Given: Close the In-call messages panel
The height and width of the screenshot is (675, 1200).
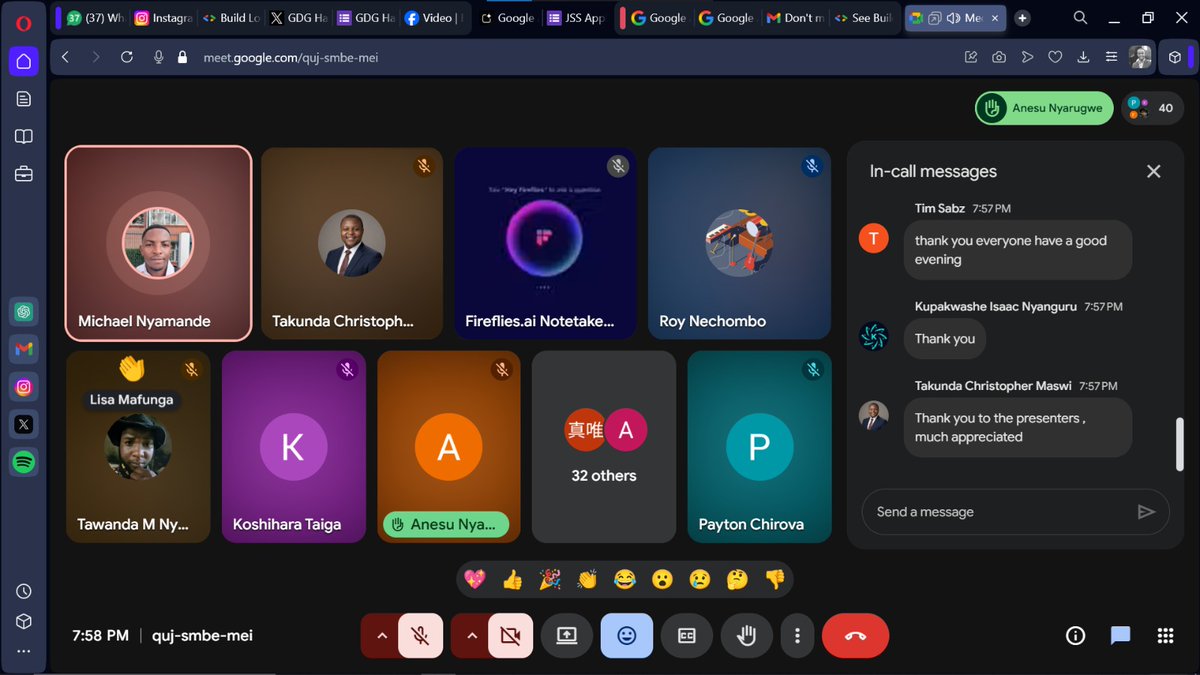Looking at the screenshot, I should point(1154,172).
